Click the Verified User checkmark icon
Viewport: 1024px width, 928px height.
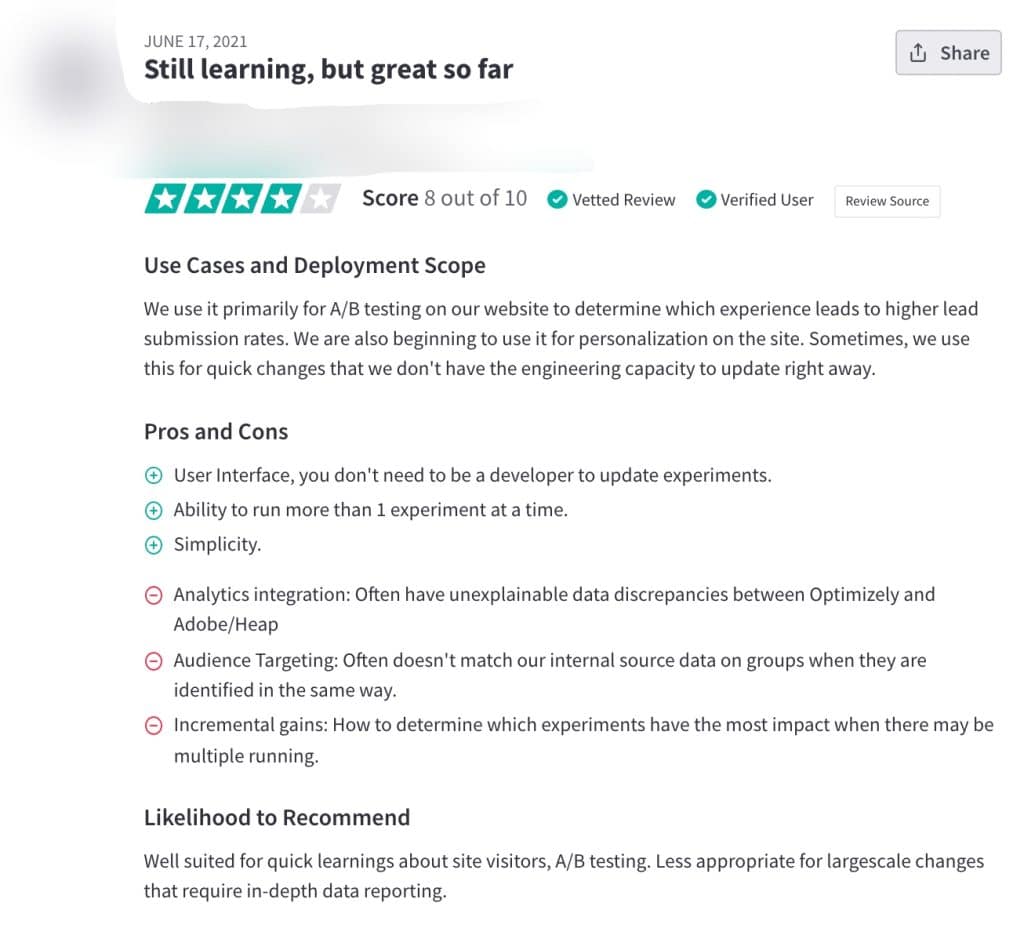pos(706,200)
